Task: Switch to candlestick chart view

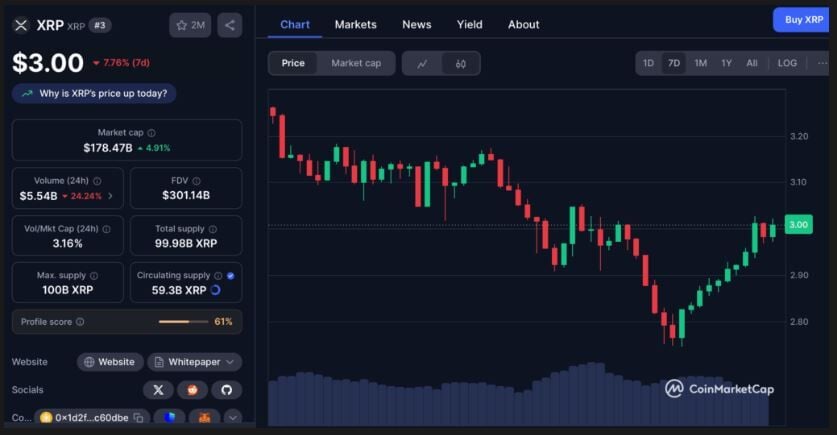Action: point(460,63)
